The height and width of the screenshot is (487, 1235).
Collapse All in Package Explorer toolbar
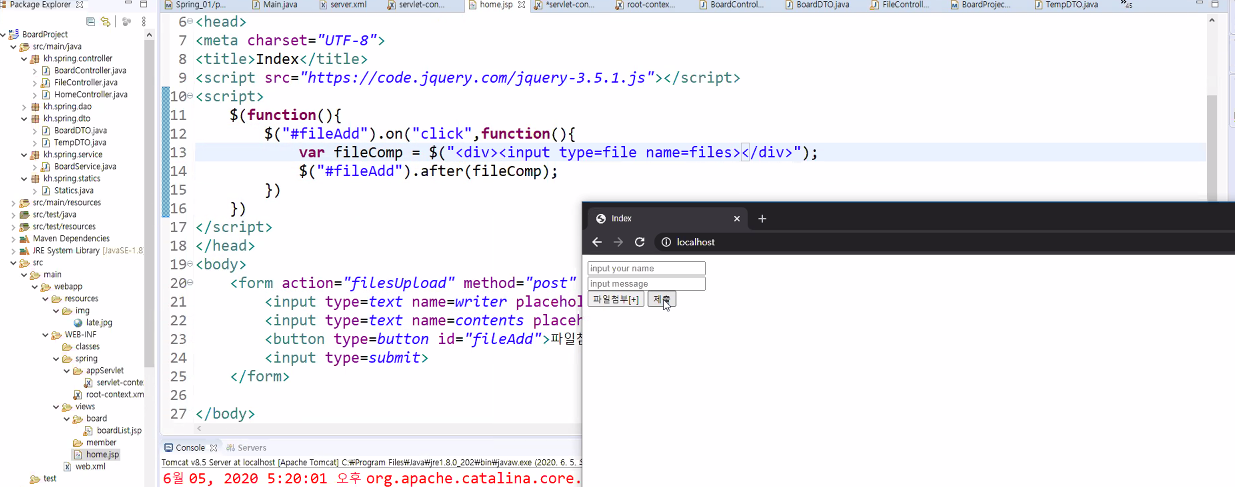coord(91,20)
